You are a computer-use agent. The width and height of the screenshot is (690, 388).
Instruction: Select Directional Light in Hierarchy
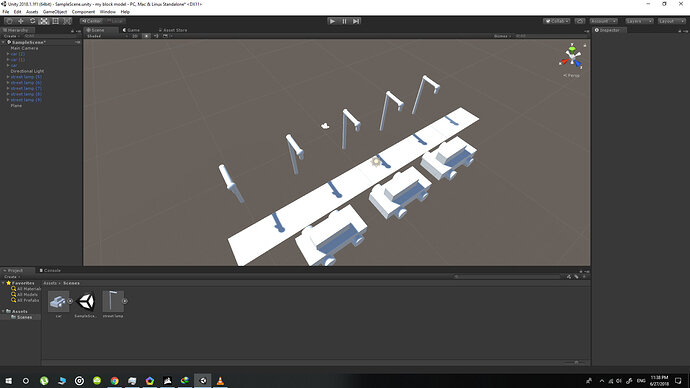(x=27, y=71)
